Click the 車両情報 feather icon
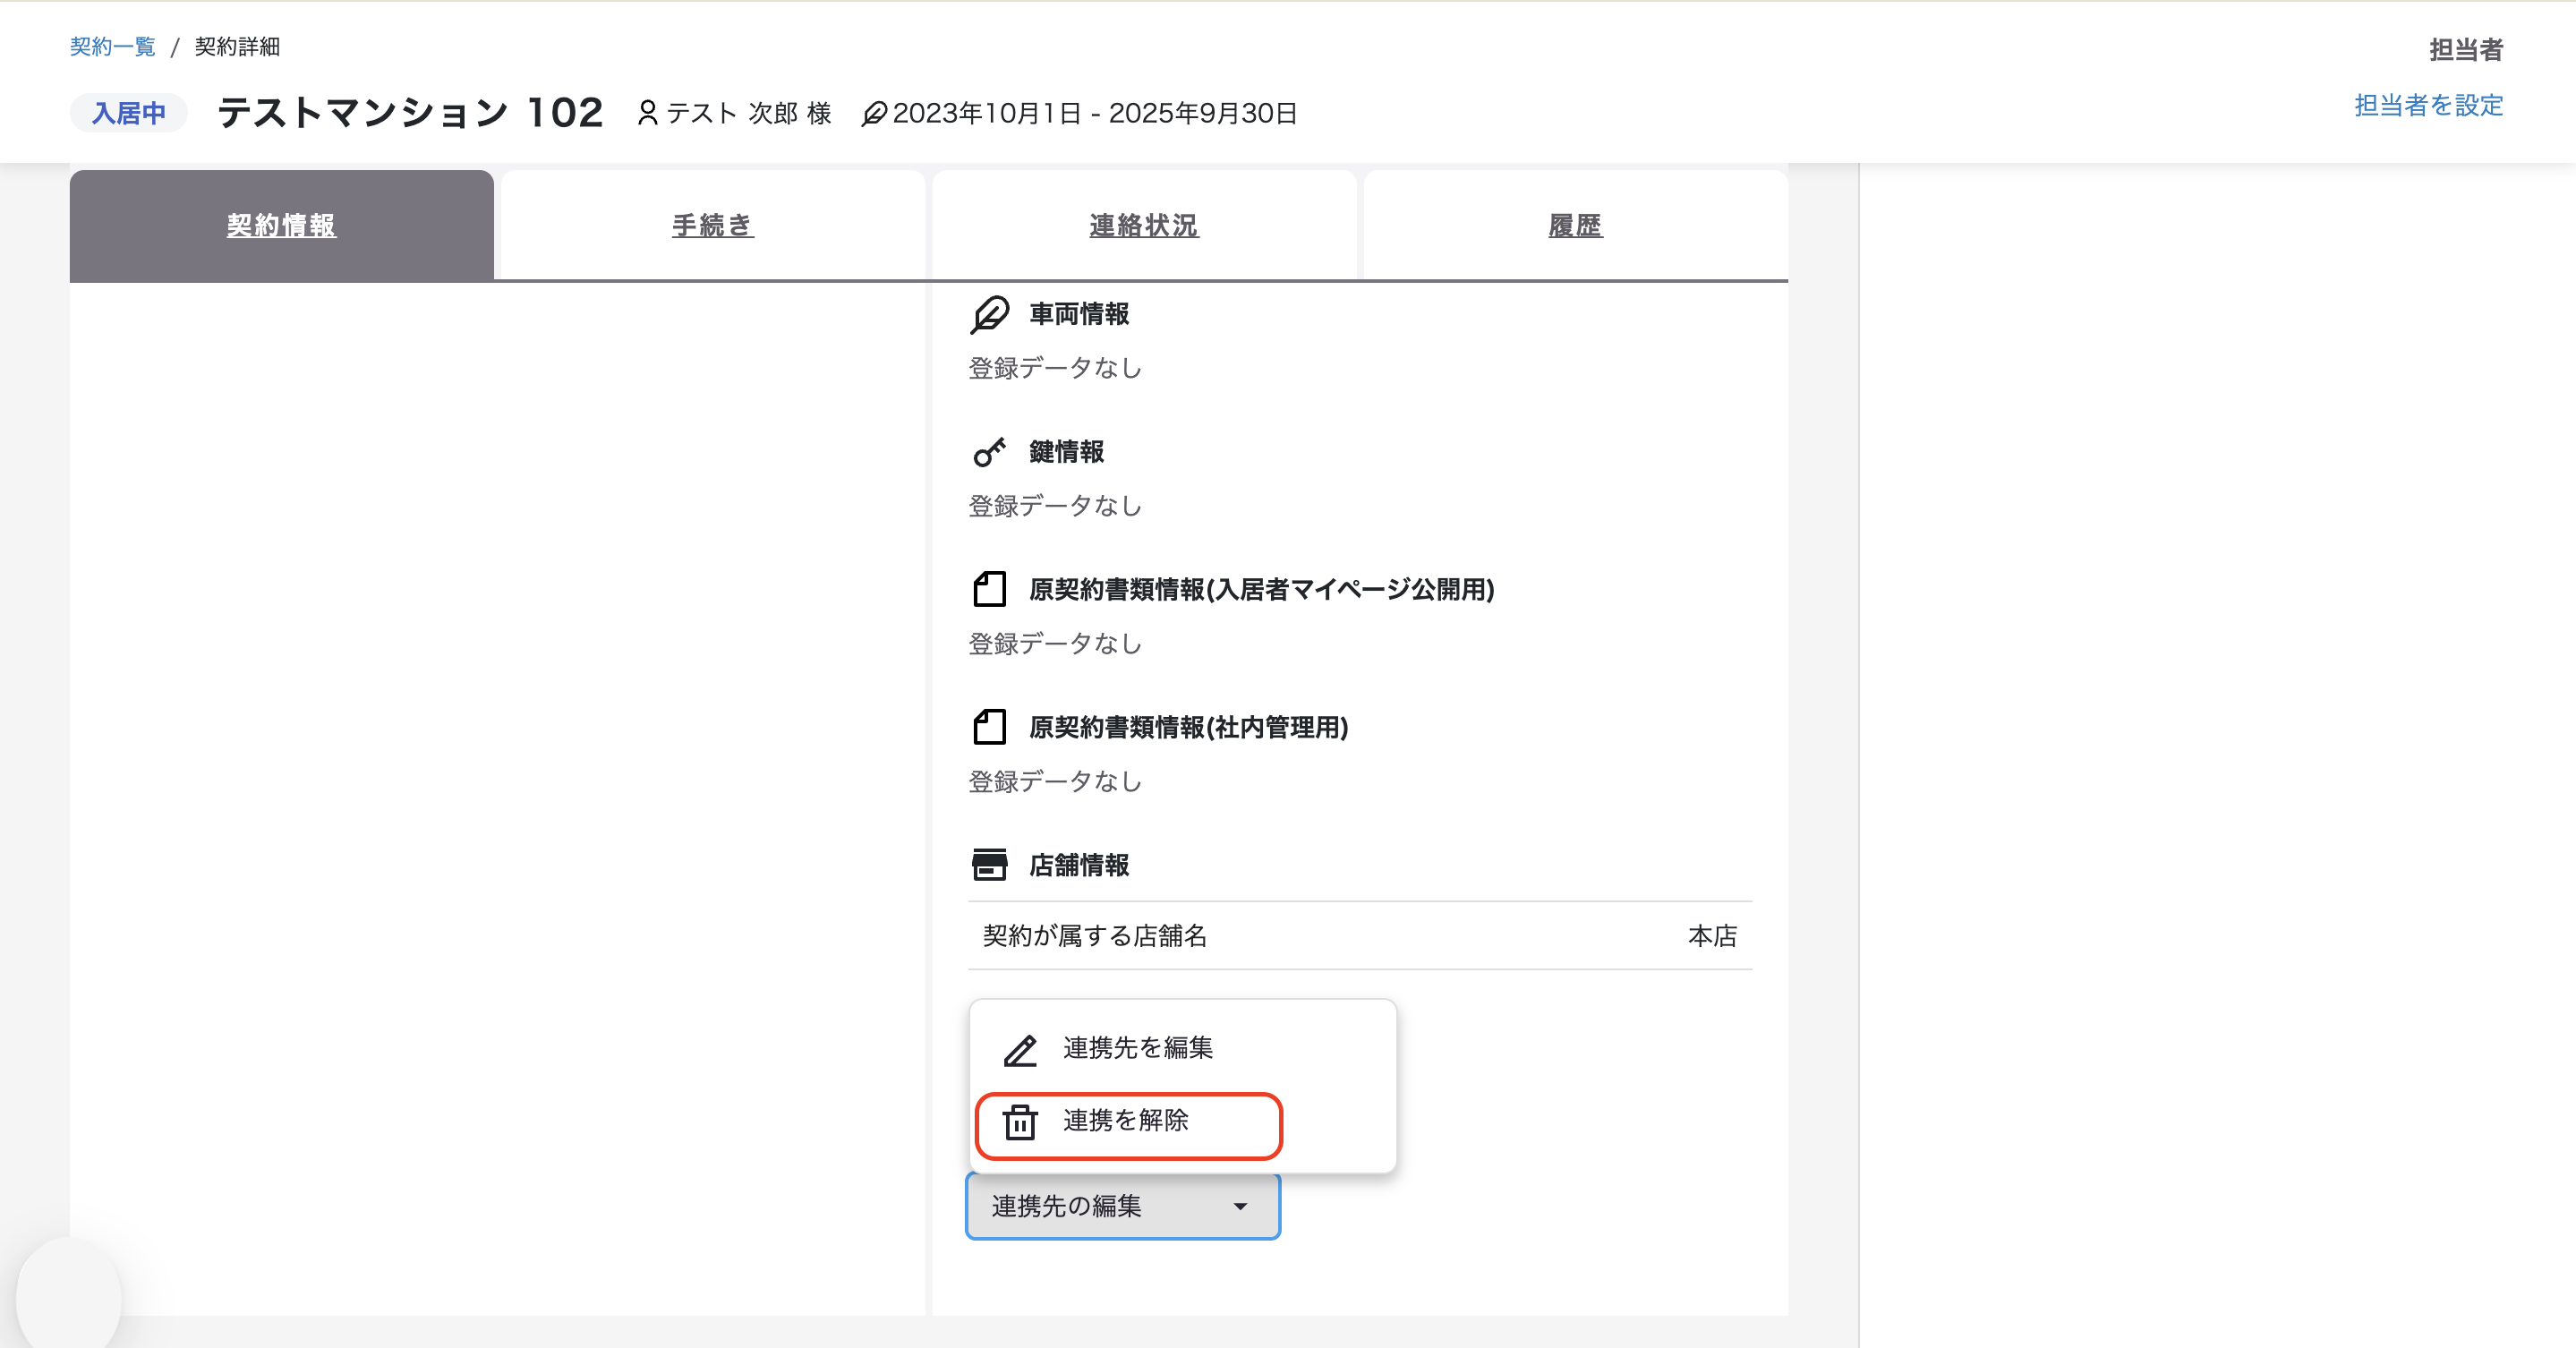Viewport: 2576px width, 1348px height. coord(989,314)
